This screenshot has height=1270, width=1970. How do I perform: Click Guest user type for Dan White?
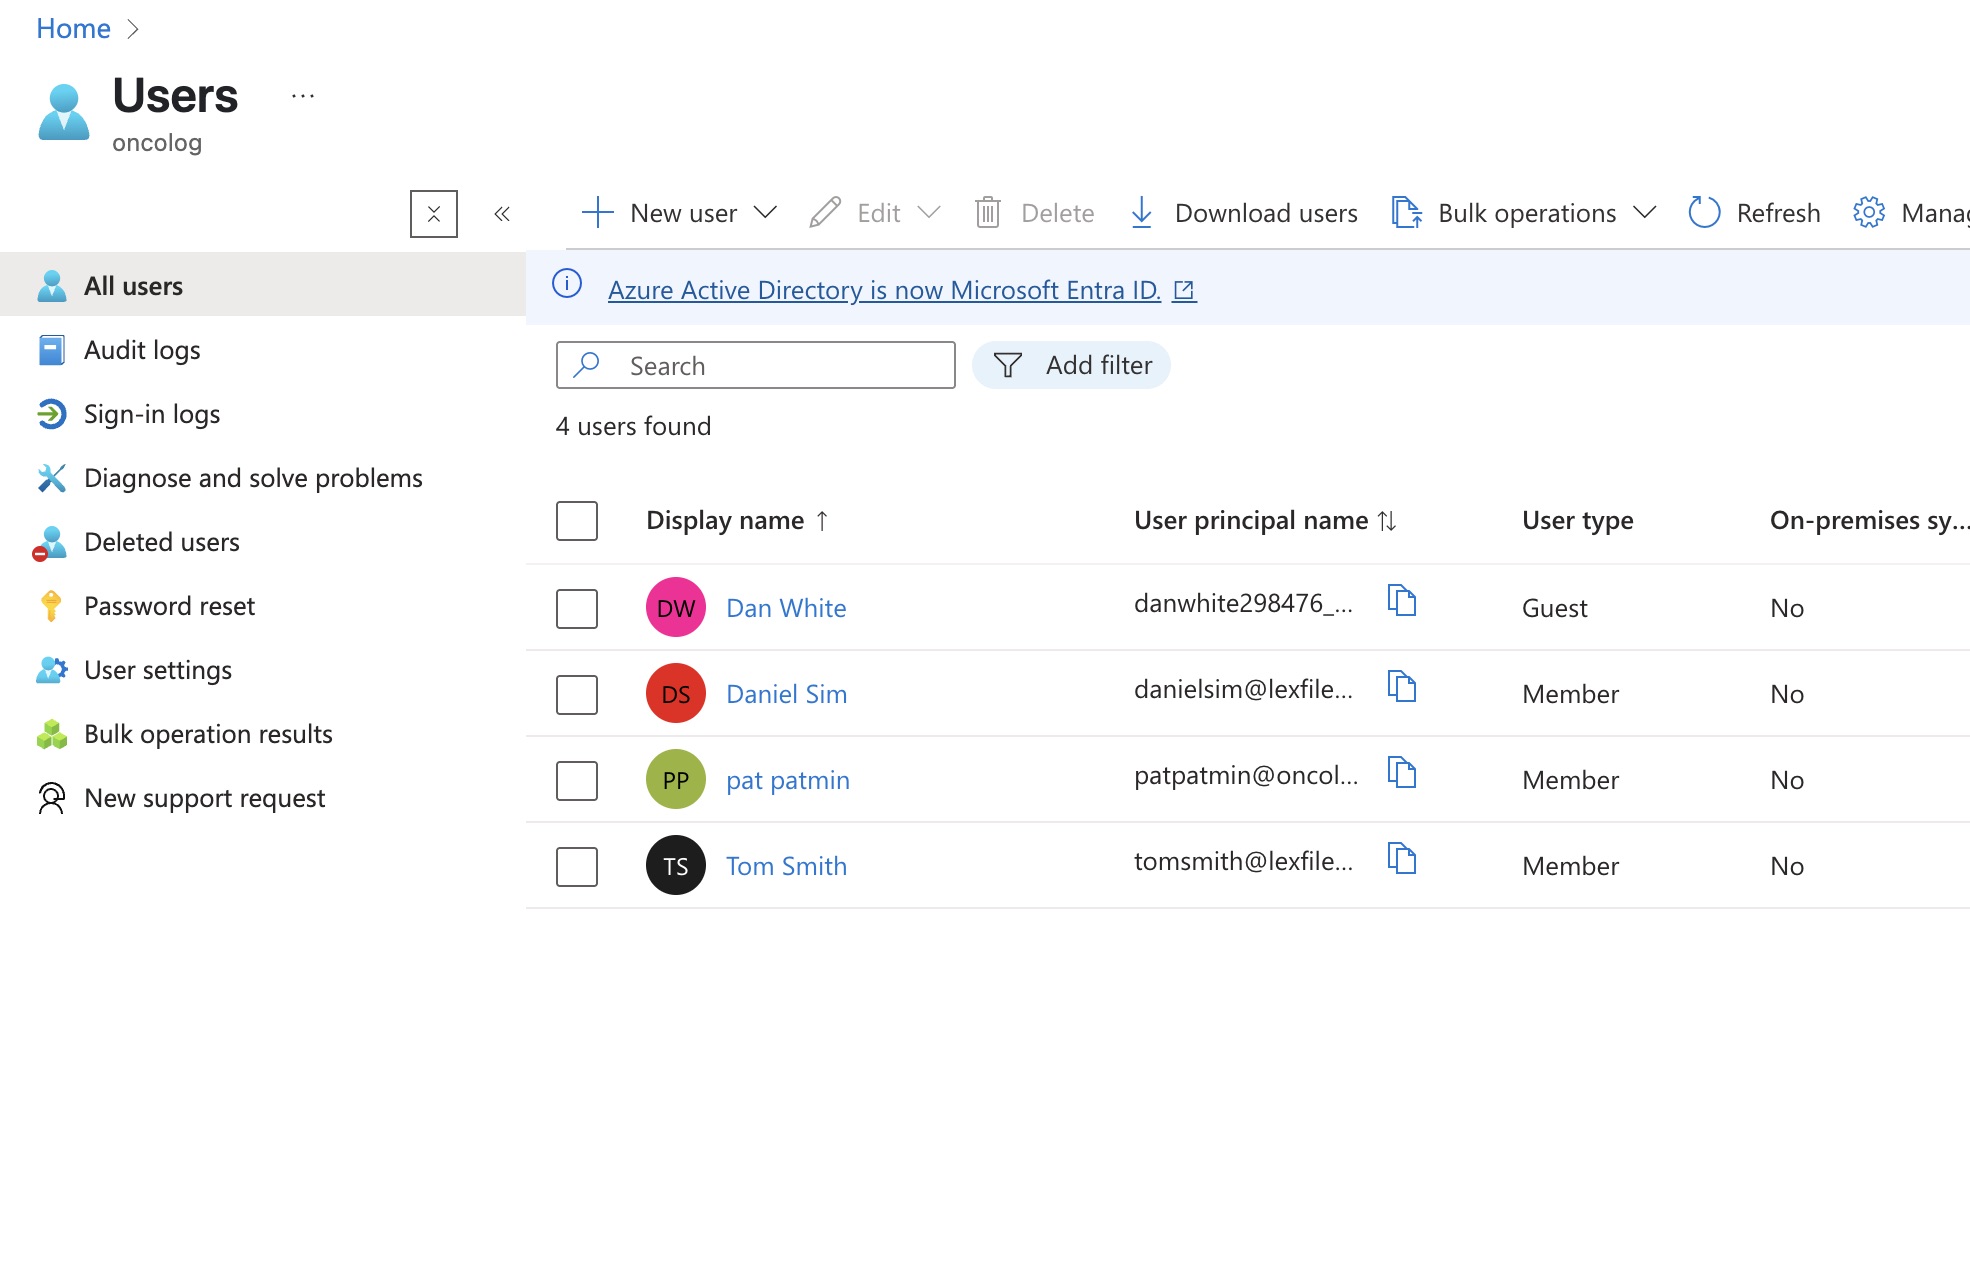click(1554, 608)
